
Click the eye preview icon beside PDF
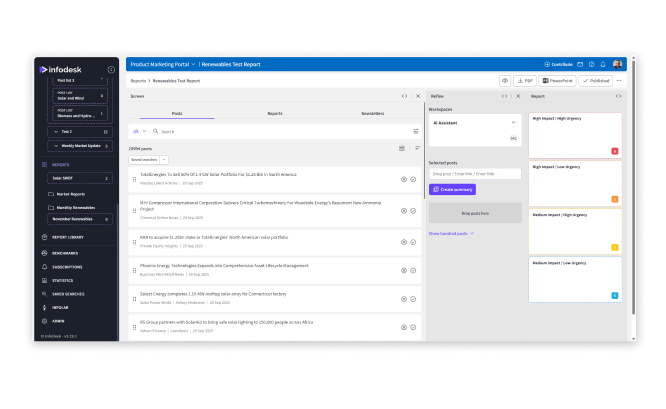505,81
